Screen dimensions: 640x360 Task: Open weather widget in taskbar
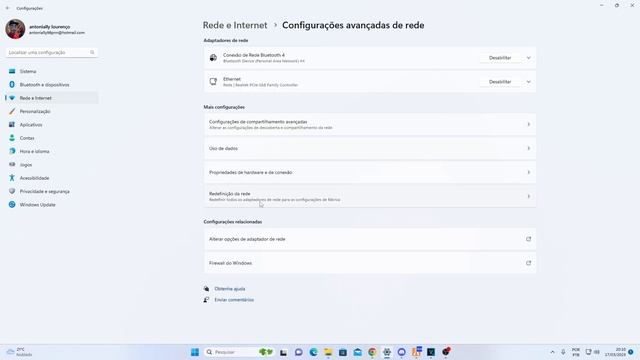coord(20,352)
